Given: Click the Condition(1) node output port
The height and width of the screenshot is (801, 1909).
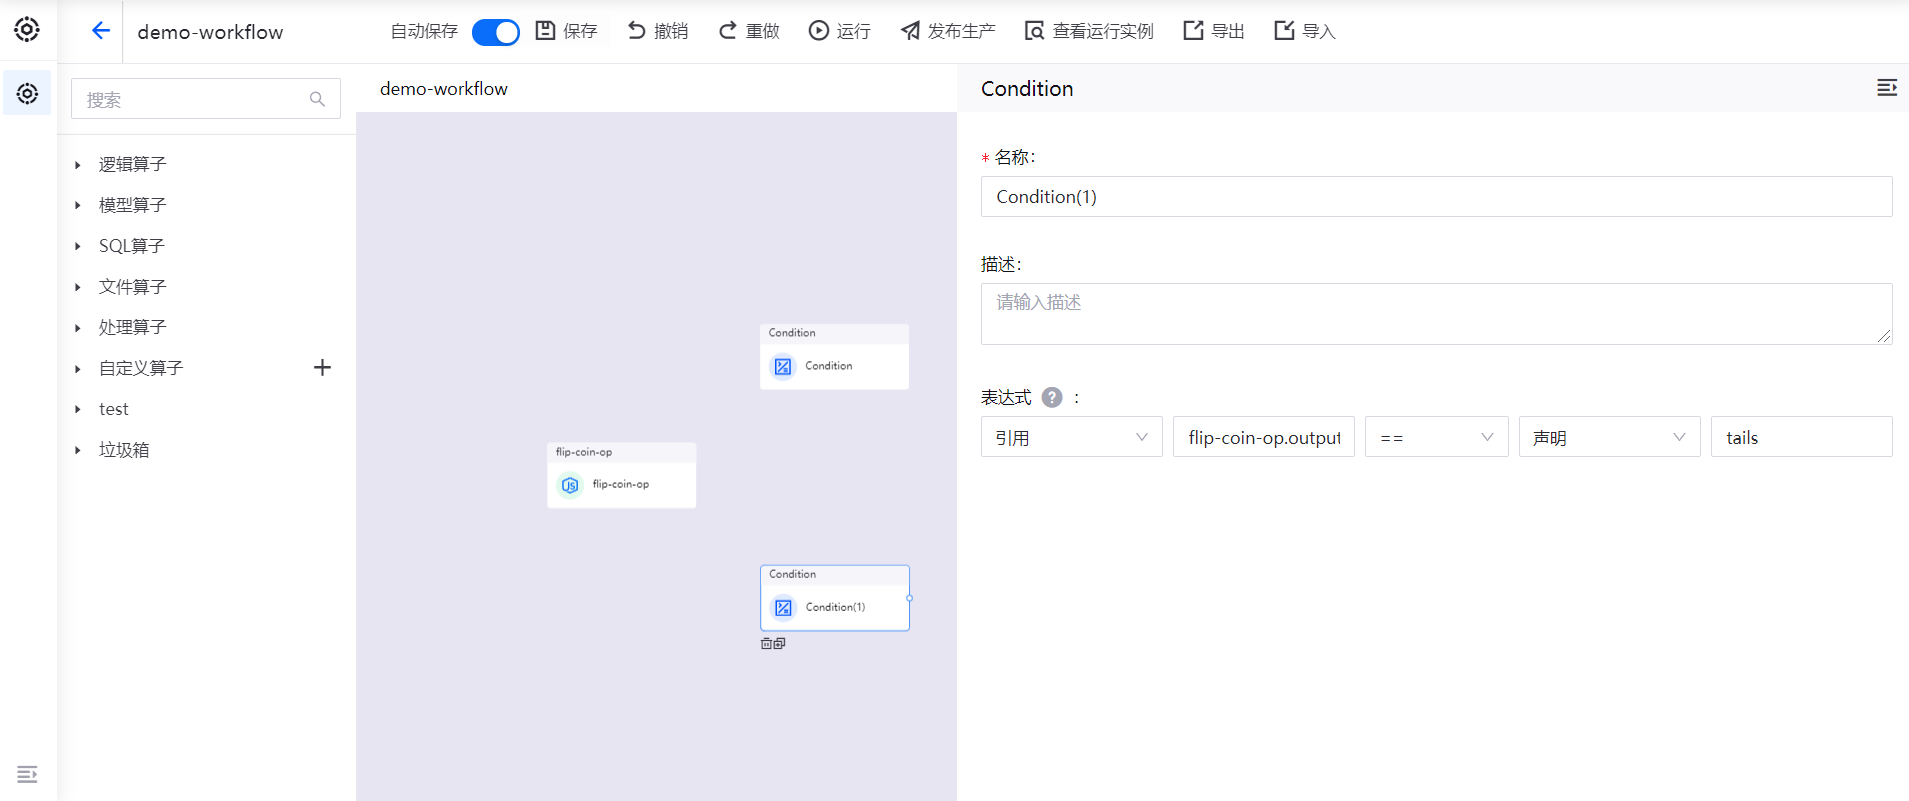Looking at the screenshot, I should (909, 598).
